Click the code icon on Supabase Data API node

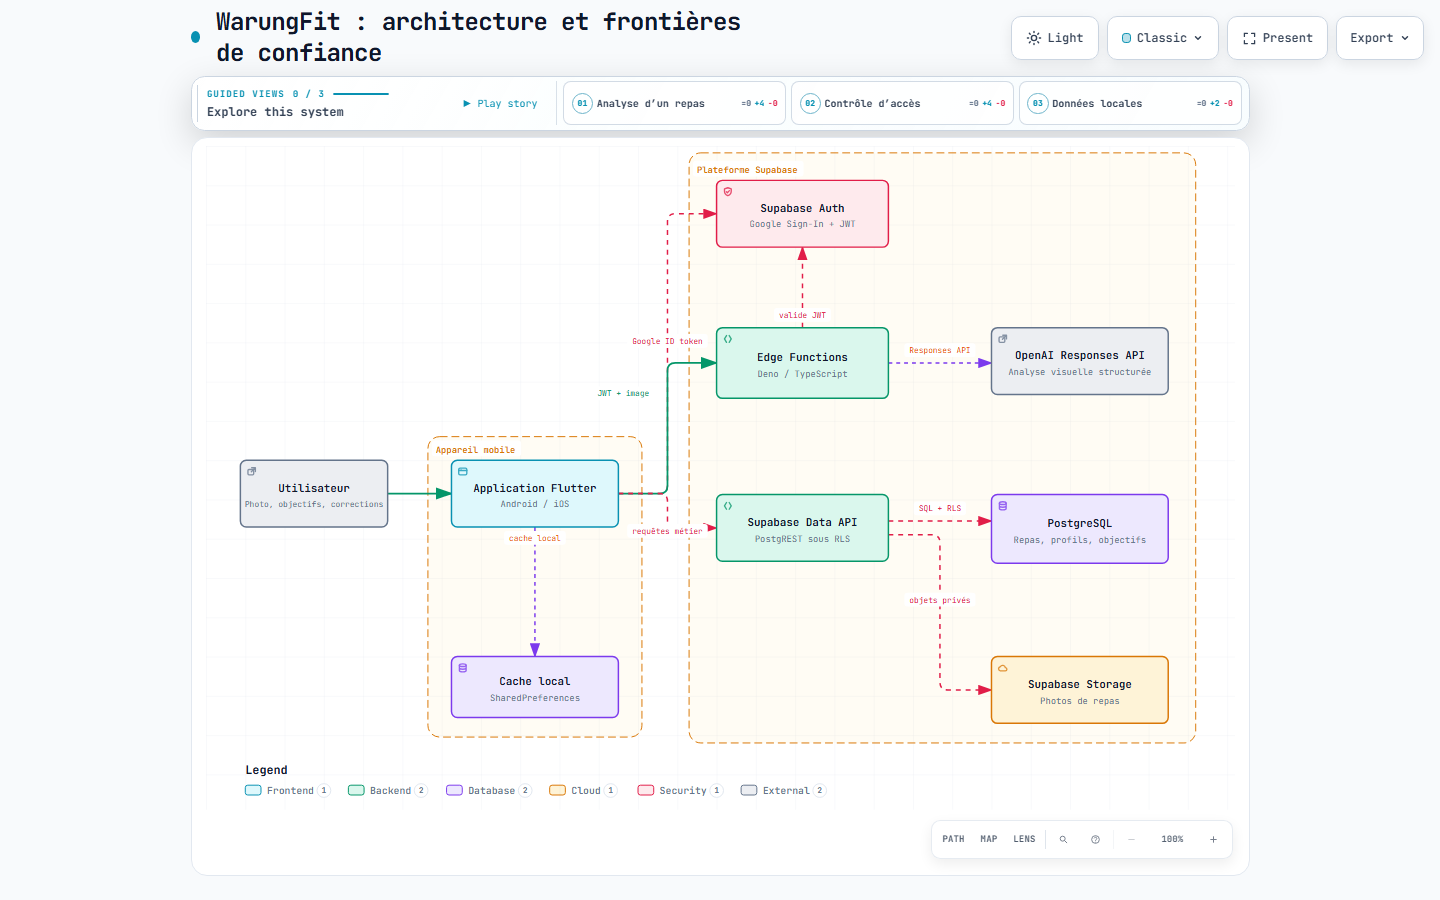click(728, 506)
